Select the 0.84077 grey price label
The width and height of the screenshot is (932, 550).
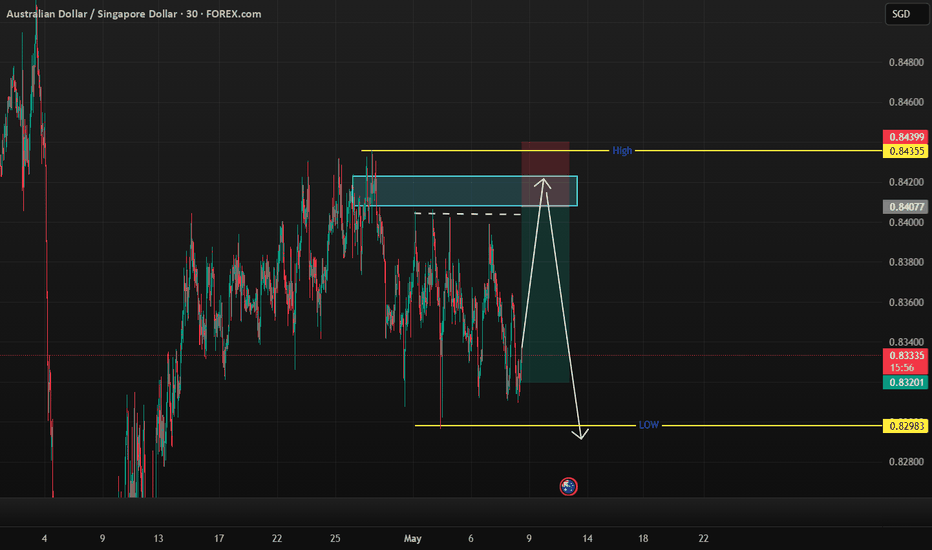click(905, 206)
